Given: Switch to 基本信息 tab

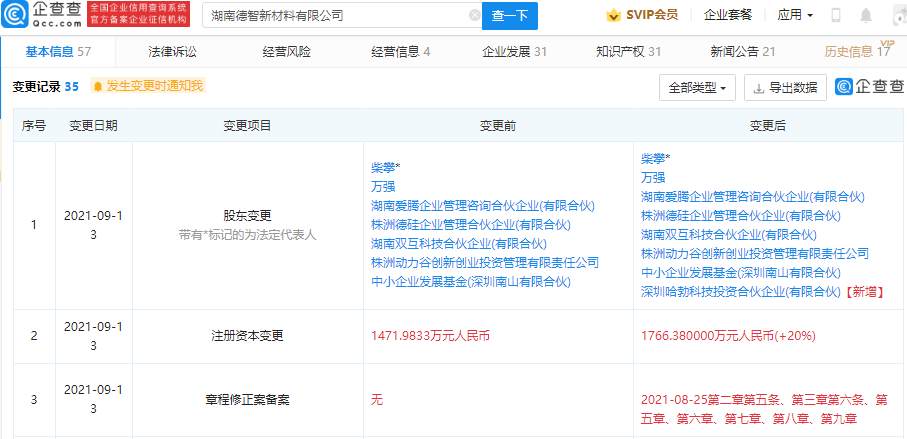Looking at the screenshot, I should pos(58,52).
